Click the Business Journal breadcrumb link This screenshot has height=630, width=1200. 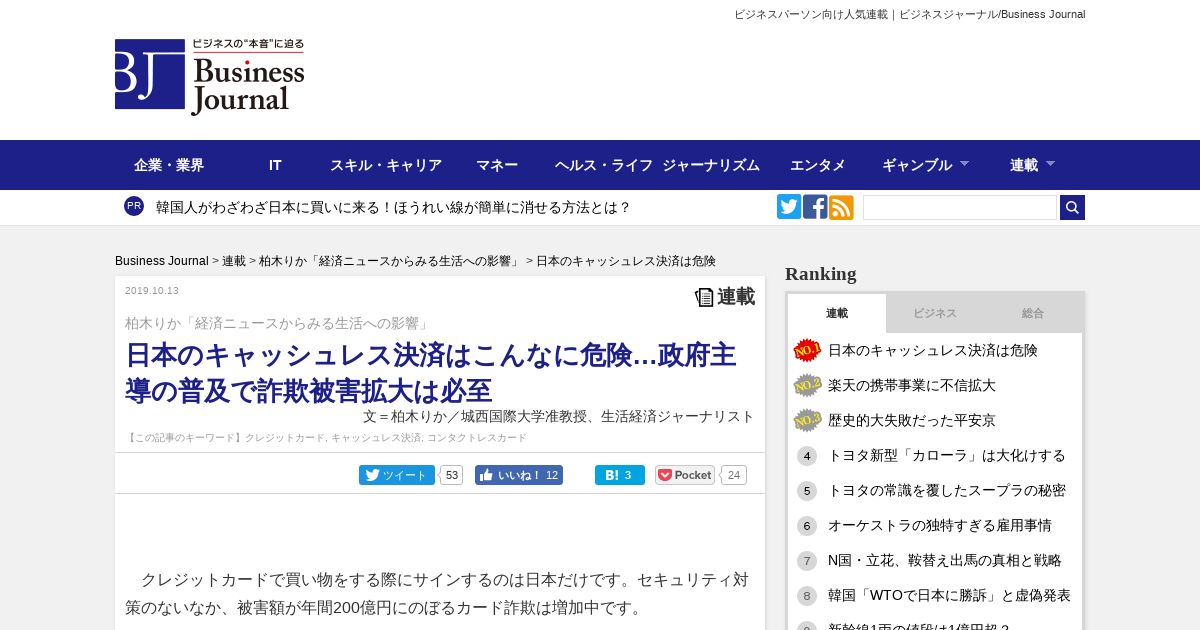(x=162, y=261)
